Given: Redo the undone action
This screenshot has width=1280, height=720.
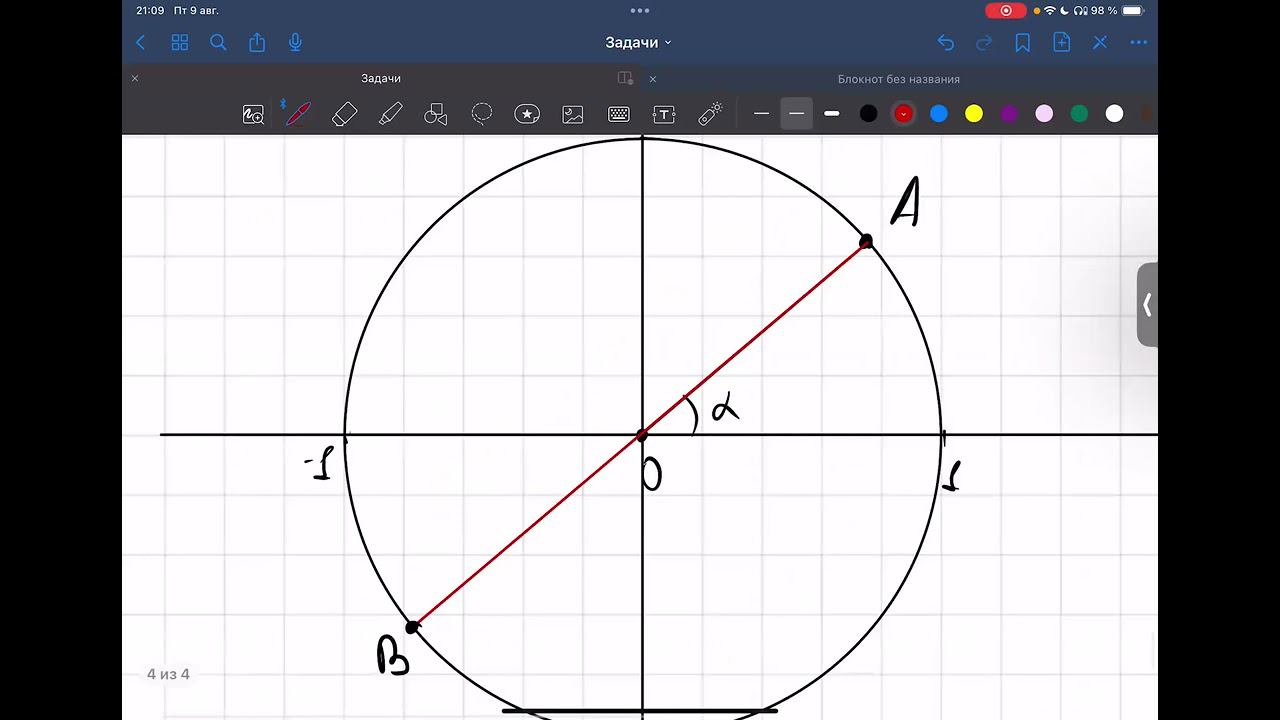Looking at the screenshot, I should 984,42.
